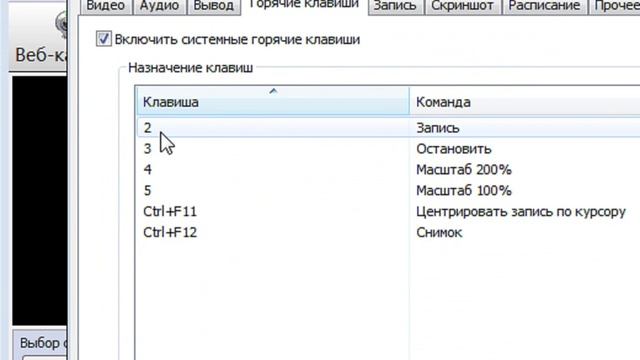This screenshot has width=640, height=360.
Task: Open the Расписание tab
Action: click(x=544, y=6)
